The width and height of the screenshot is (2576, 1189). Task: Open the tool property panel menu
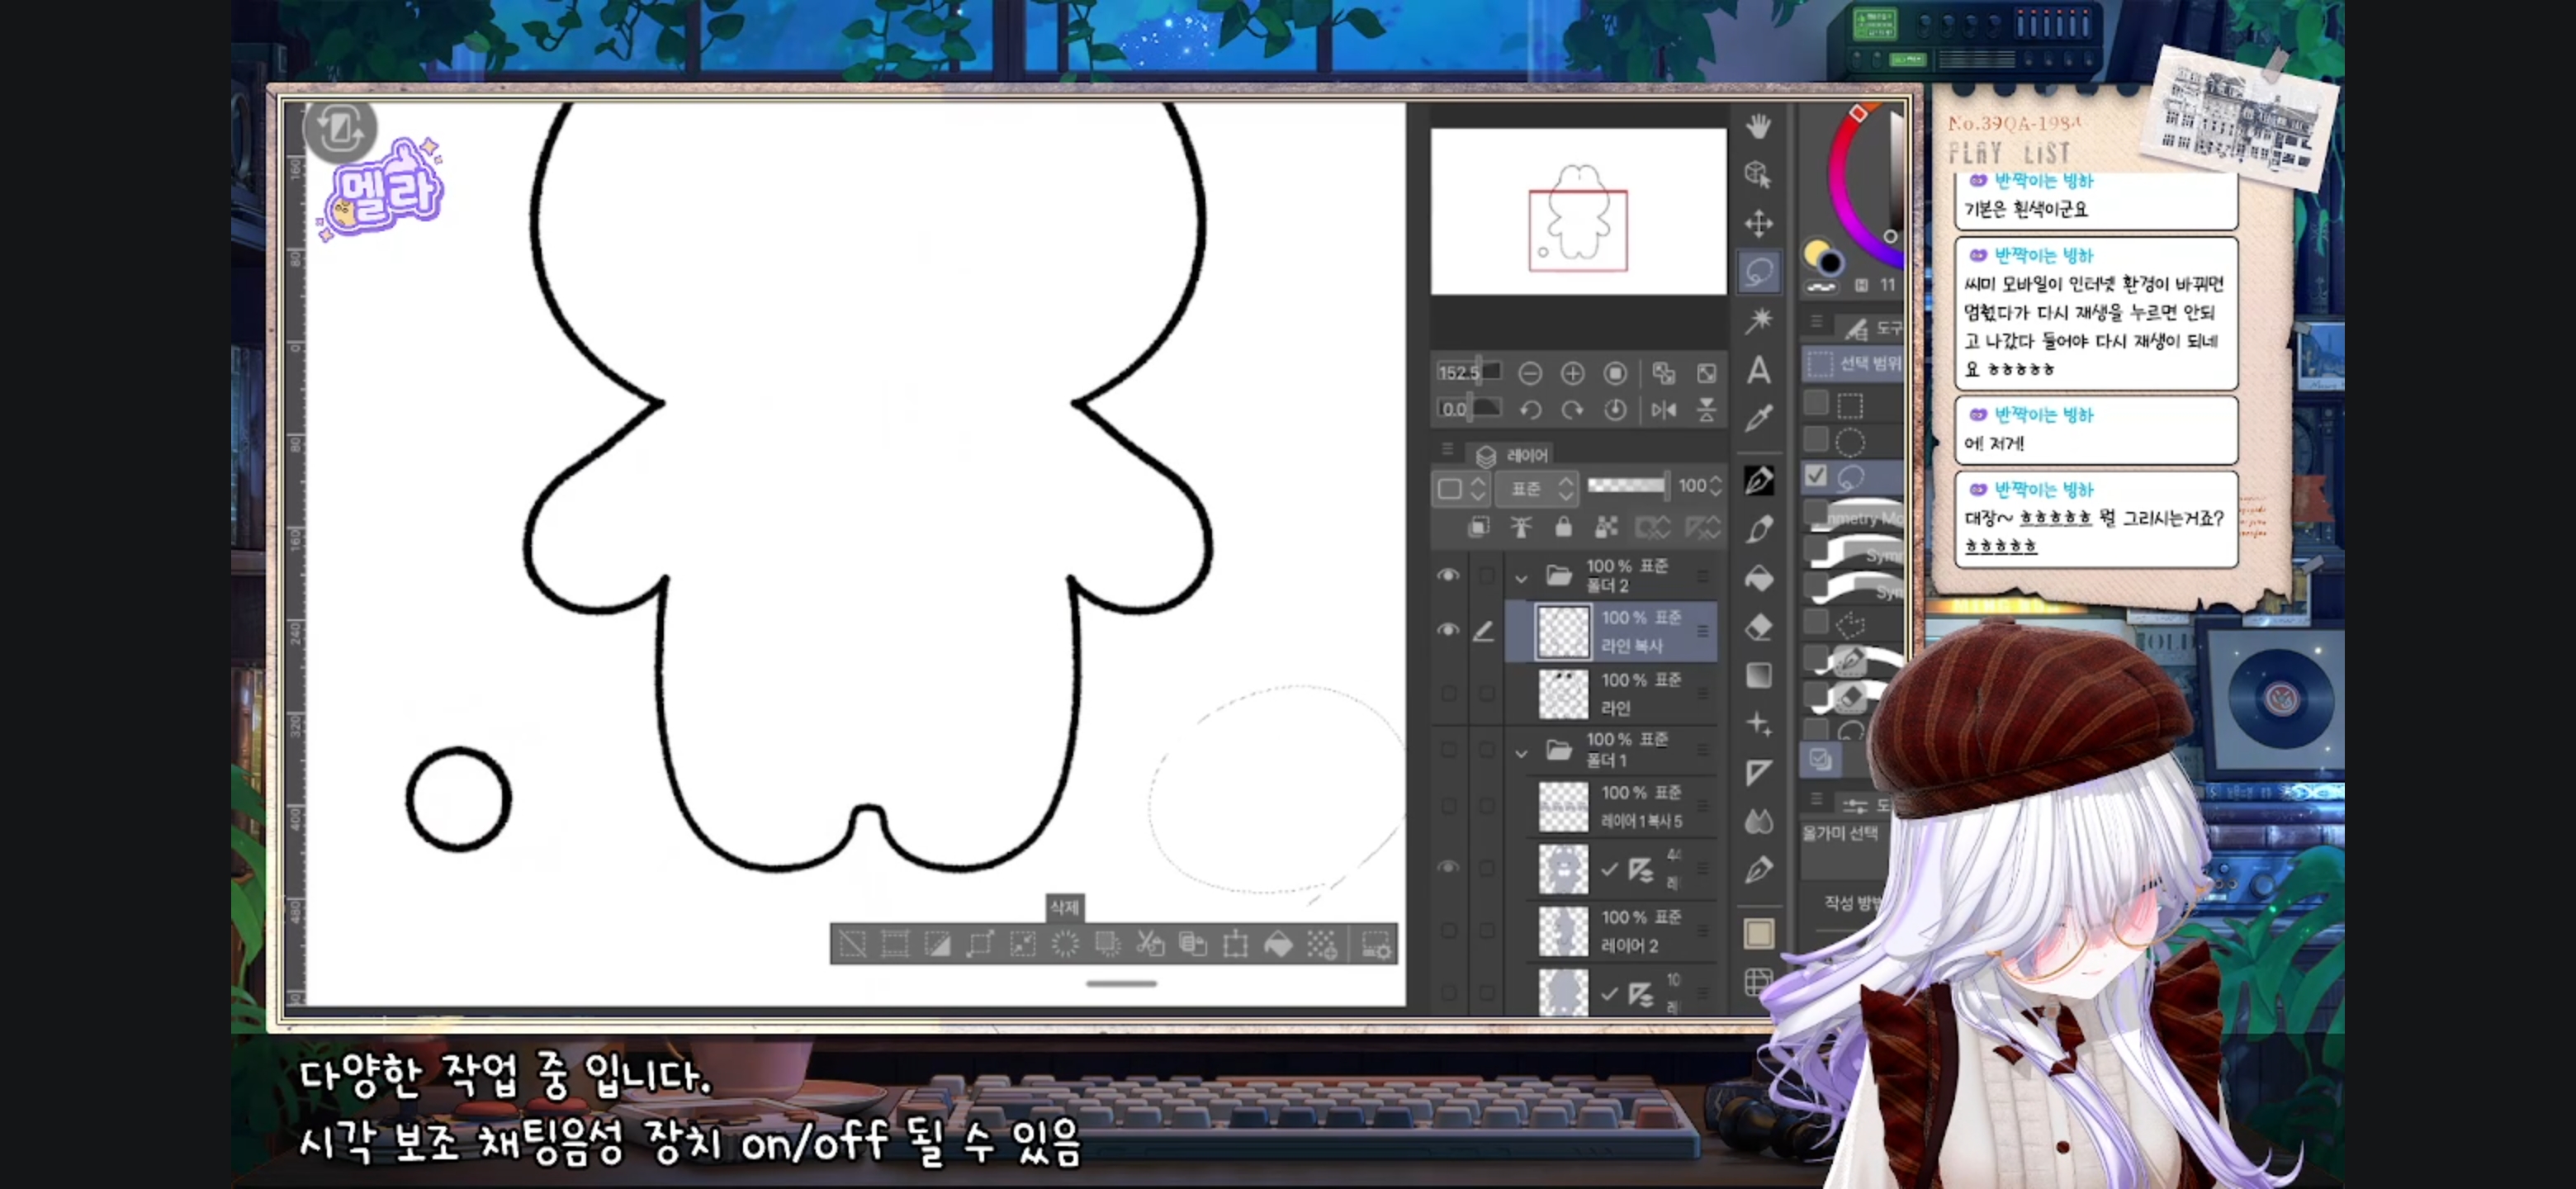tap(1816, 801)
